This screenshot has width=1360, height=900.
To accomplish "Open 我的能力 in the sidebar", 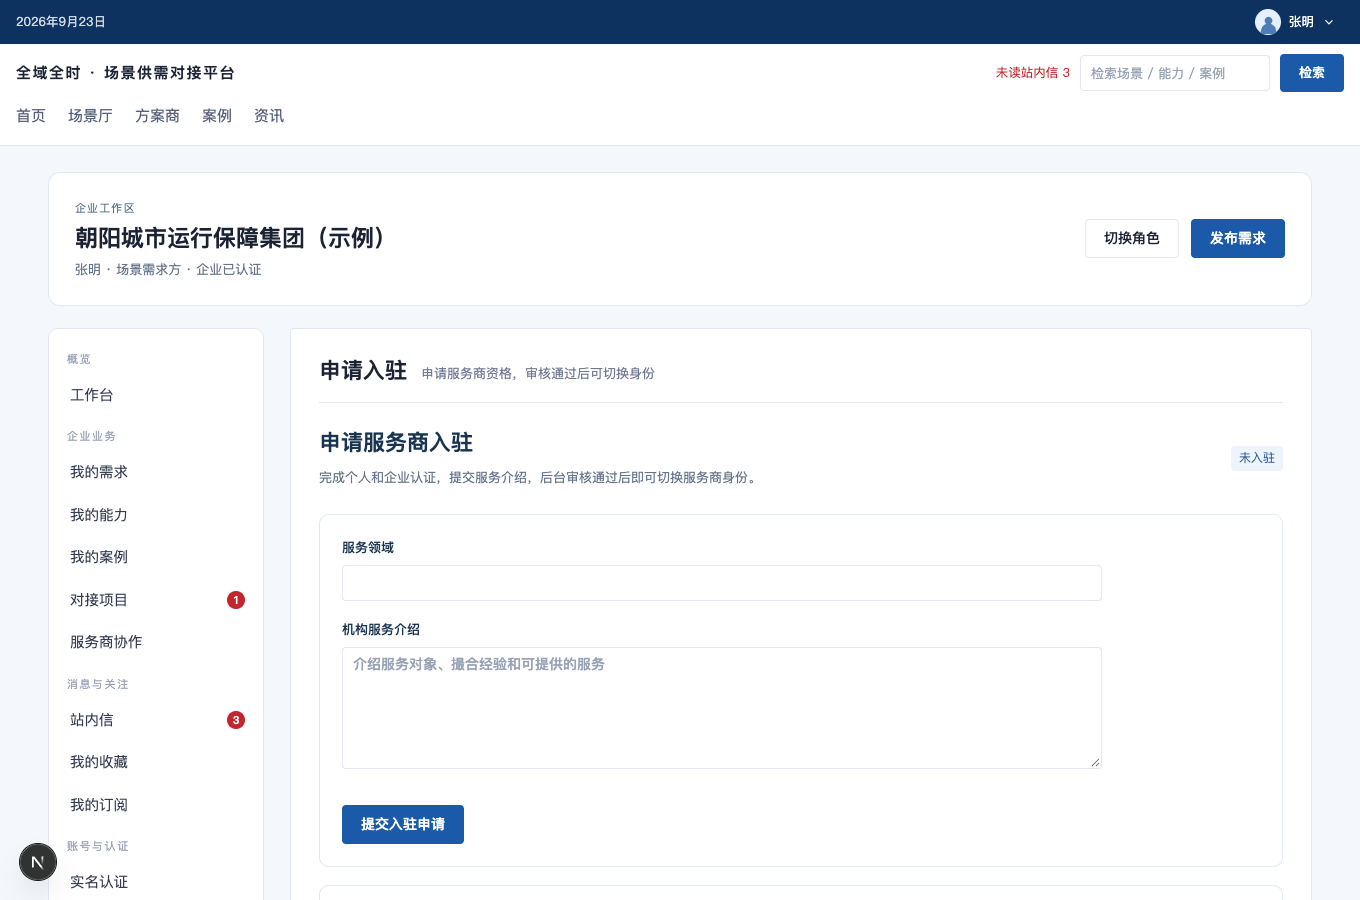I will 156,515.
